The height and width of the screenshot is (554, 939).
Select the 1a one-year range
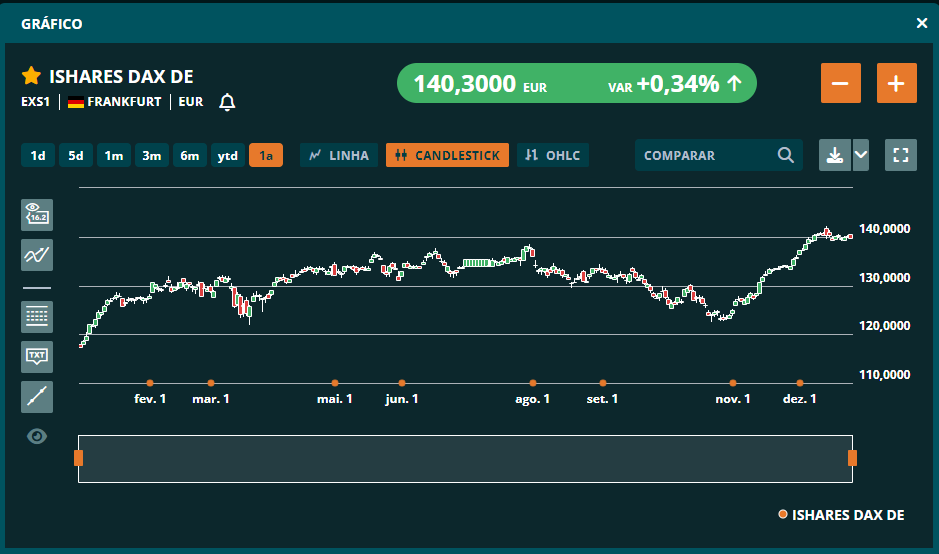(266, 156)
